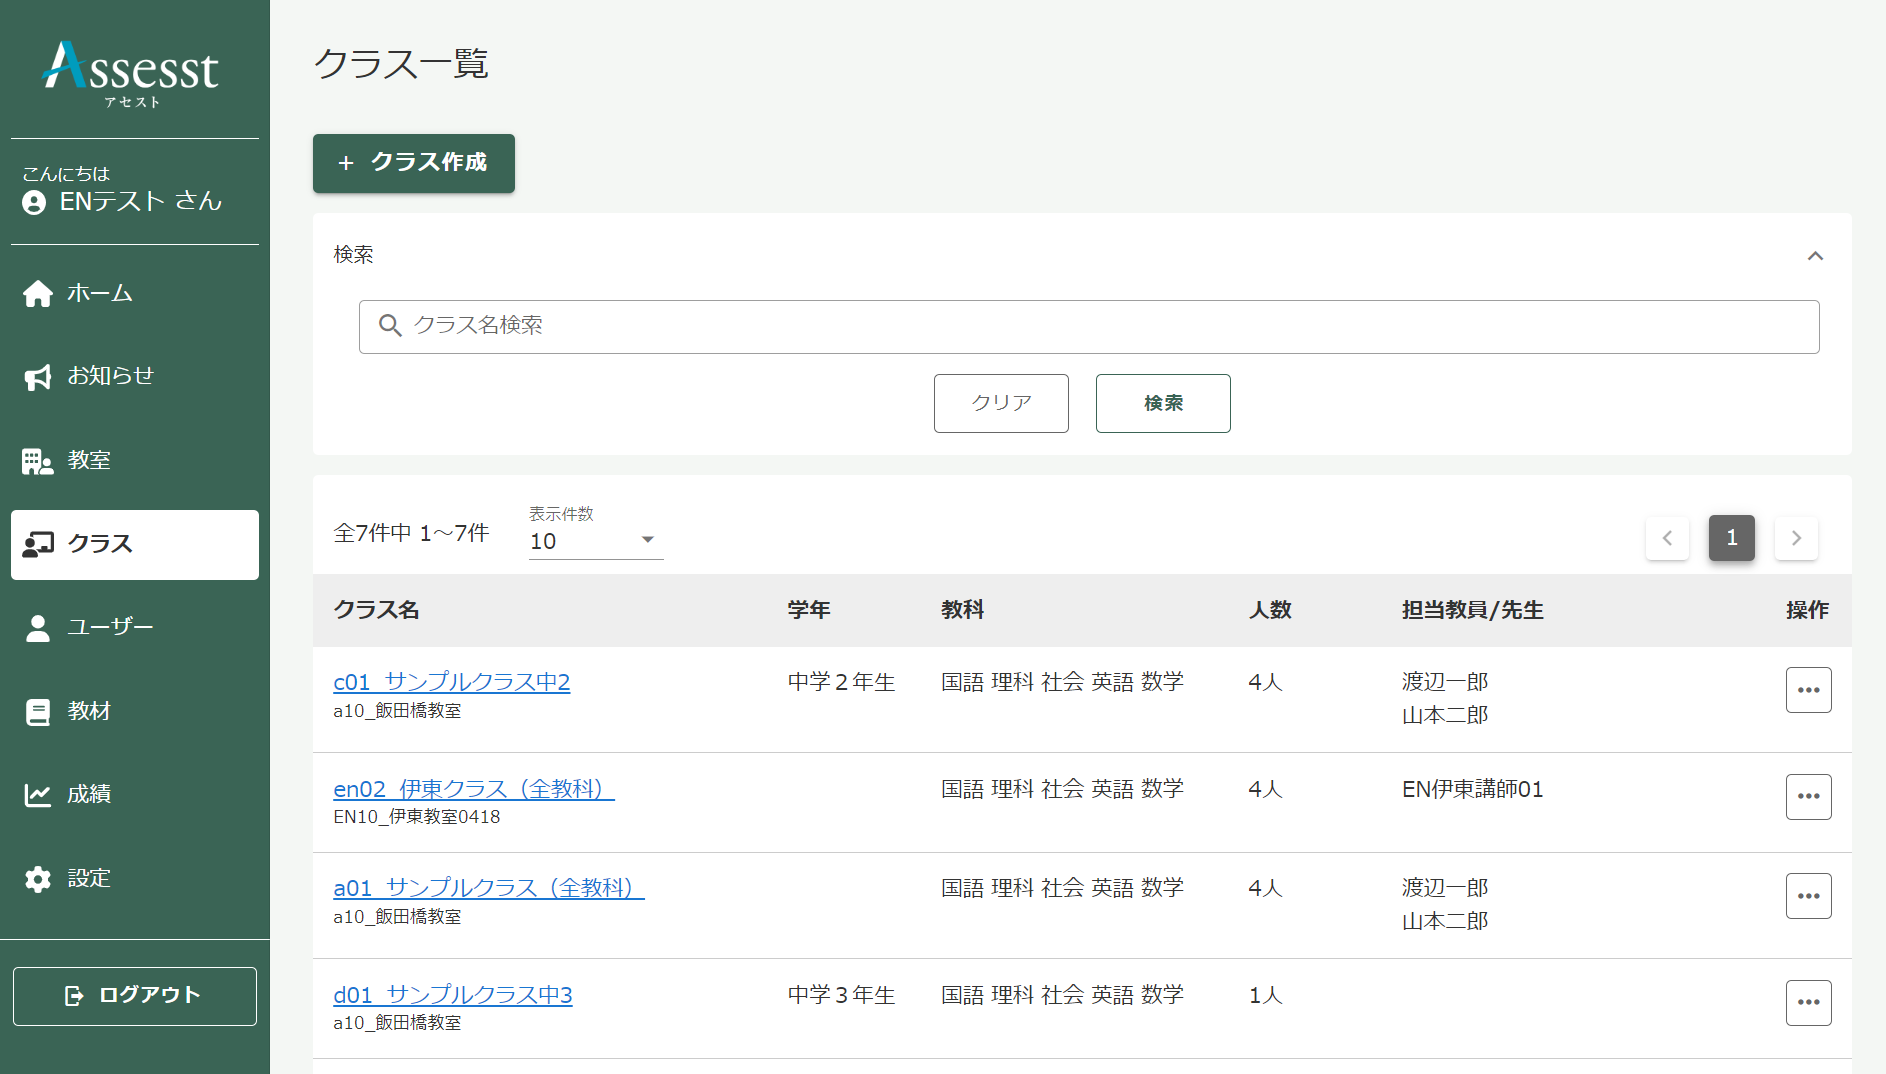Image resolution: width=1886 pixels, height=1074 pixels.
Task: Click the 設定 gear icon
Action: coord(38,879)
